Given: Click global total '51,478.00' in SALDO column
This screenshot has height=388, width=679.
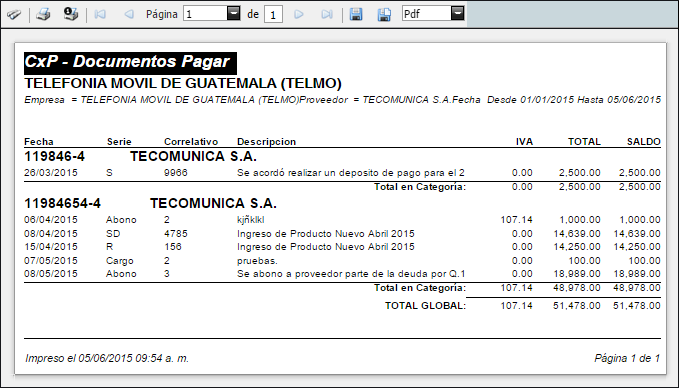Looking at the screenshot, I should coord(637,305).
